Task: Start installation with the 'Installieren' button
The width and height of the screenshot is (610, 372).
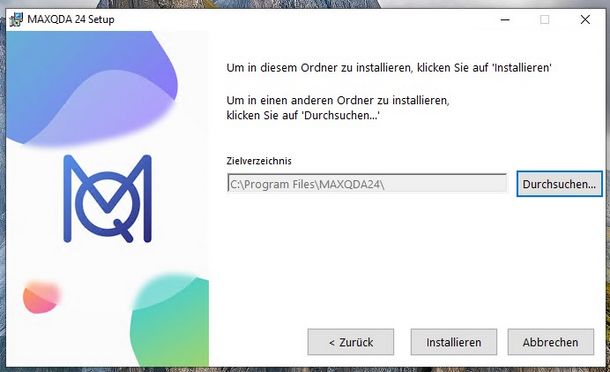Action: 454,342
